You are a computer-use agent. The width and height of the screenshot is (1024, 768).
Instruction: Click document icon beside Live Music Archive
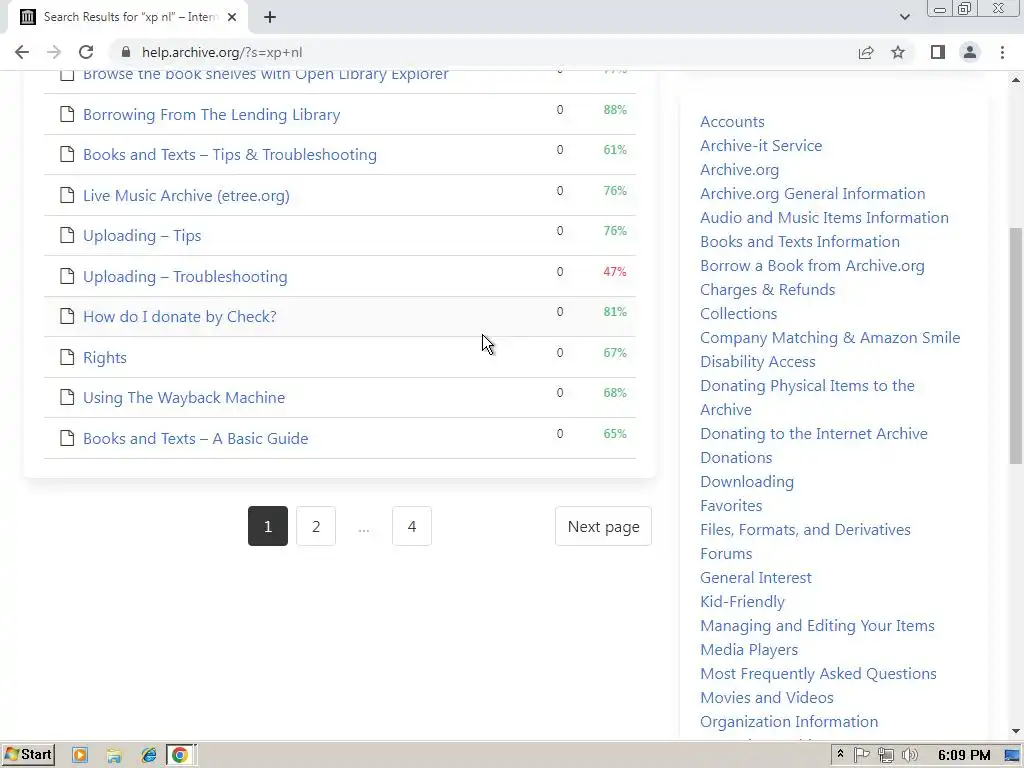tap(67, 195)
